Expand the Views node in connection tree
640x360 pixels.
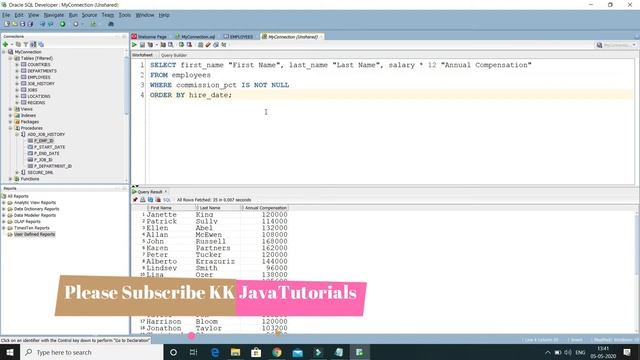pyautogui.click(x=11, y=109)
